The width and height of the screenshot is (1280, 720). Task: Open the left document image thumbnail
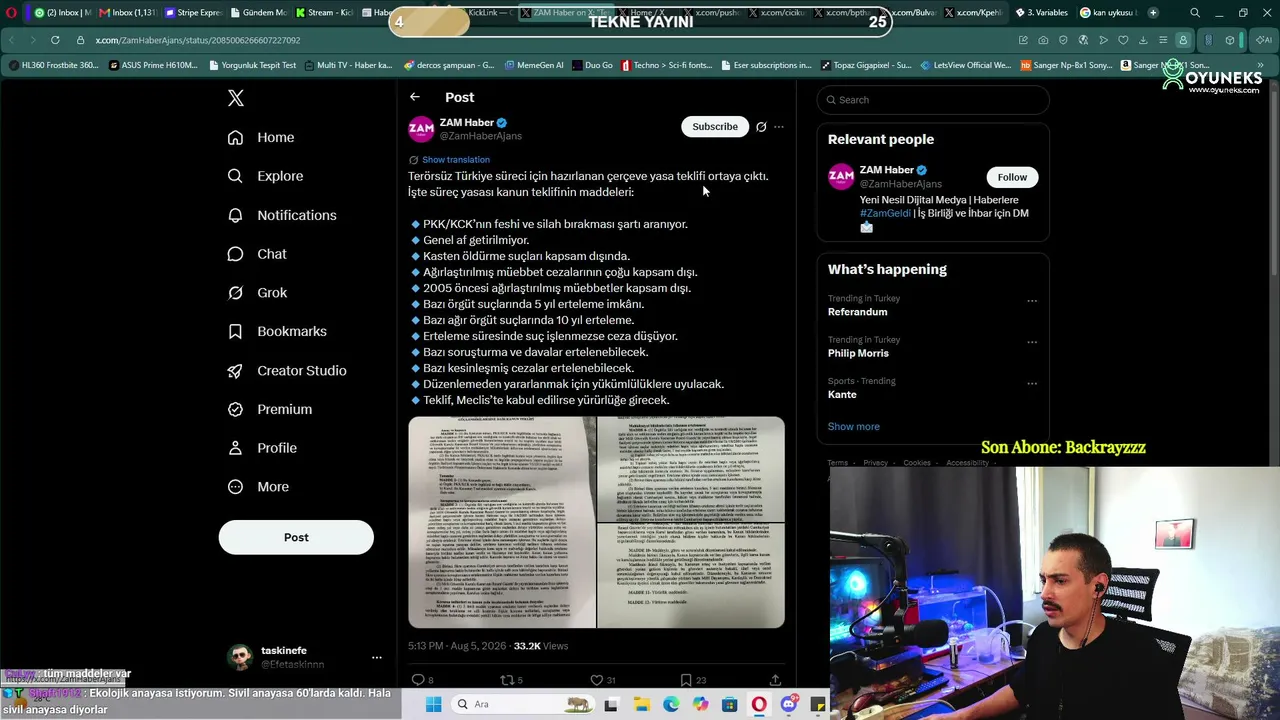tap(502, 522)
